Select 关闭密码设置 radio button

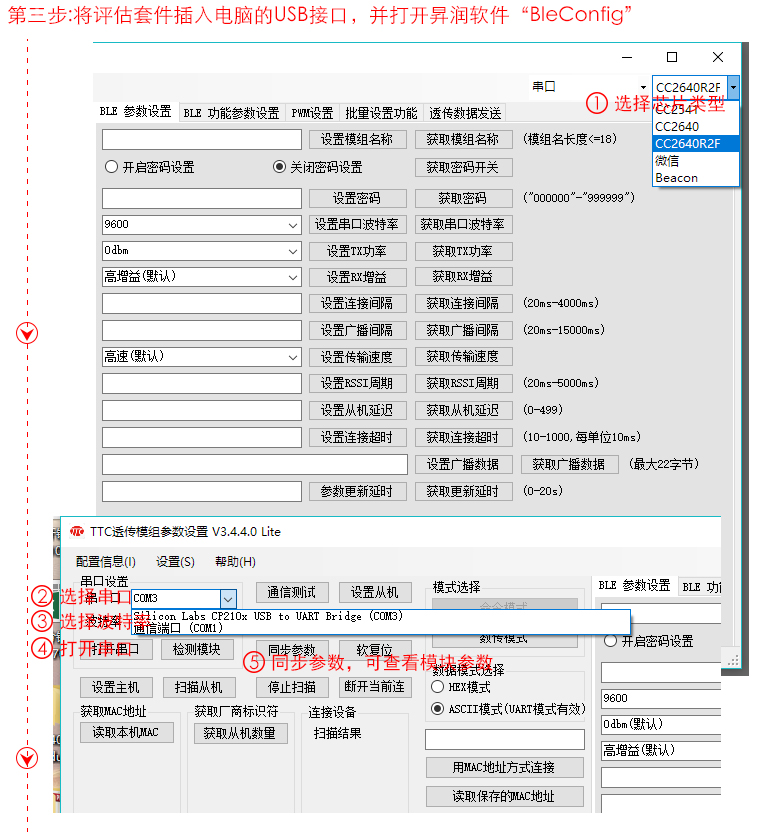pyautogui.click(x=279, y=167)
